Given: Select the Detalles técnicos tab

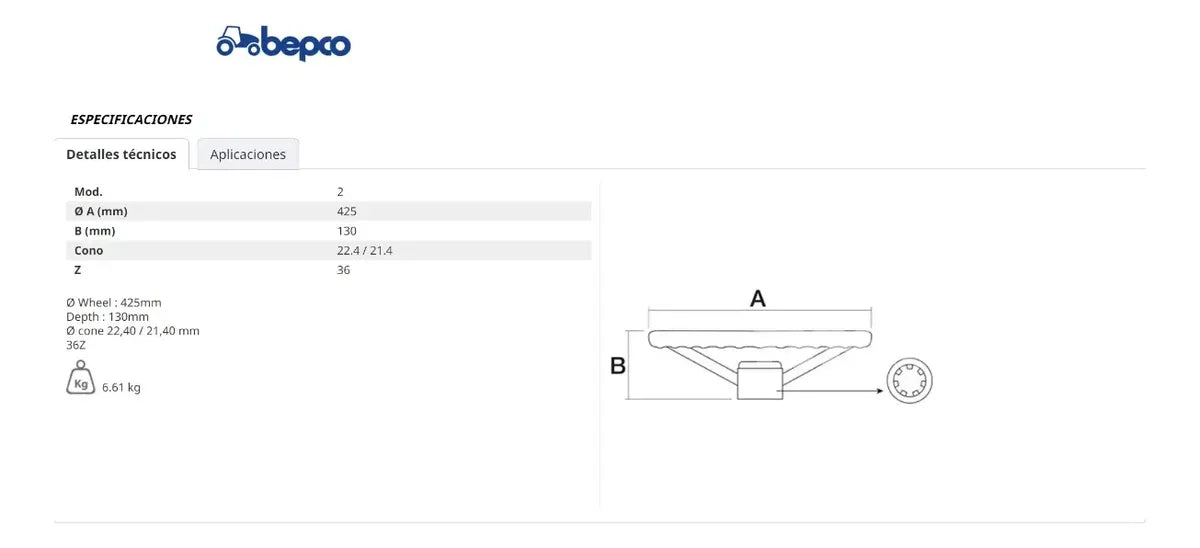Looking at the screenshot, I should 121,154.
